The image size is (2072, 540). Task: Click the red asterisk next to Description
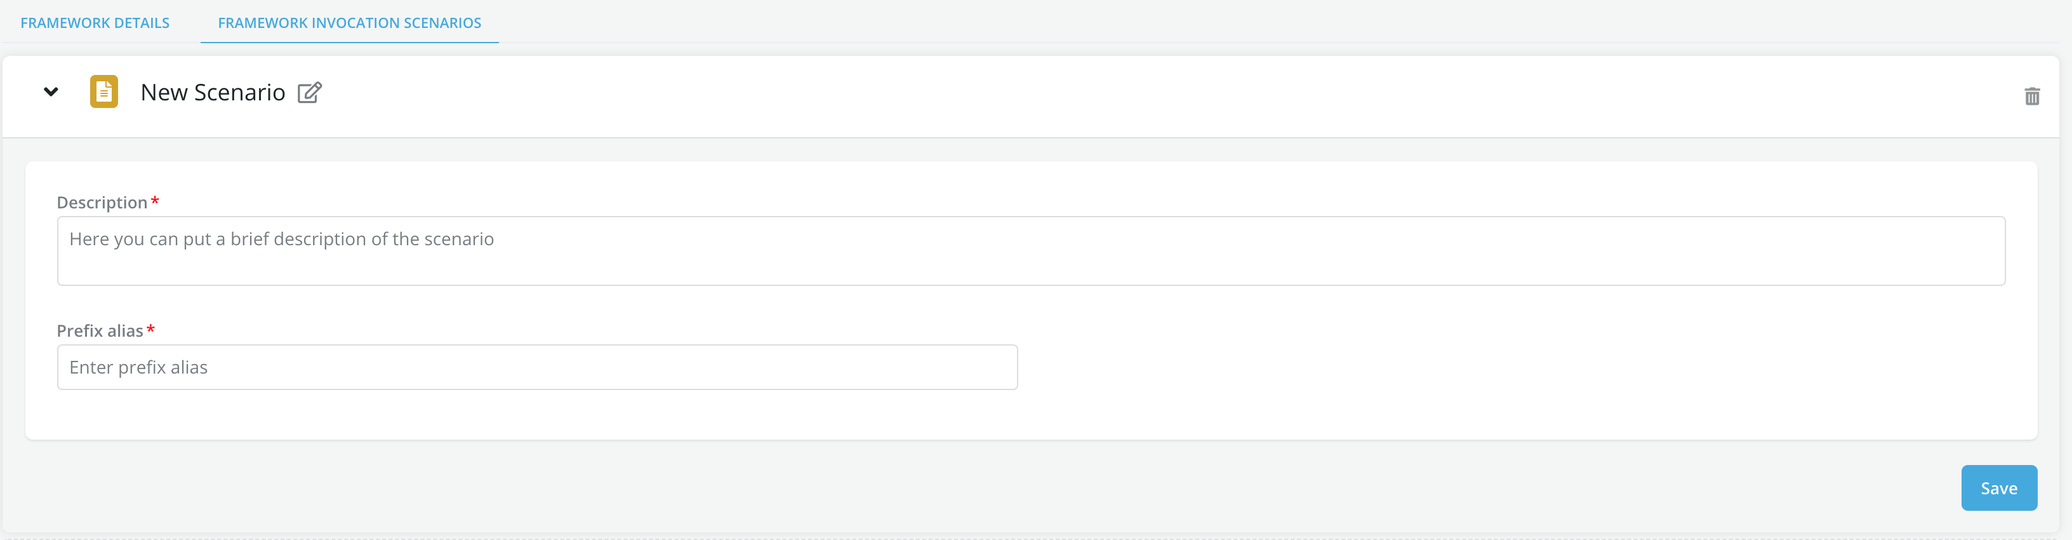(x=155, y=201)
